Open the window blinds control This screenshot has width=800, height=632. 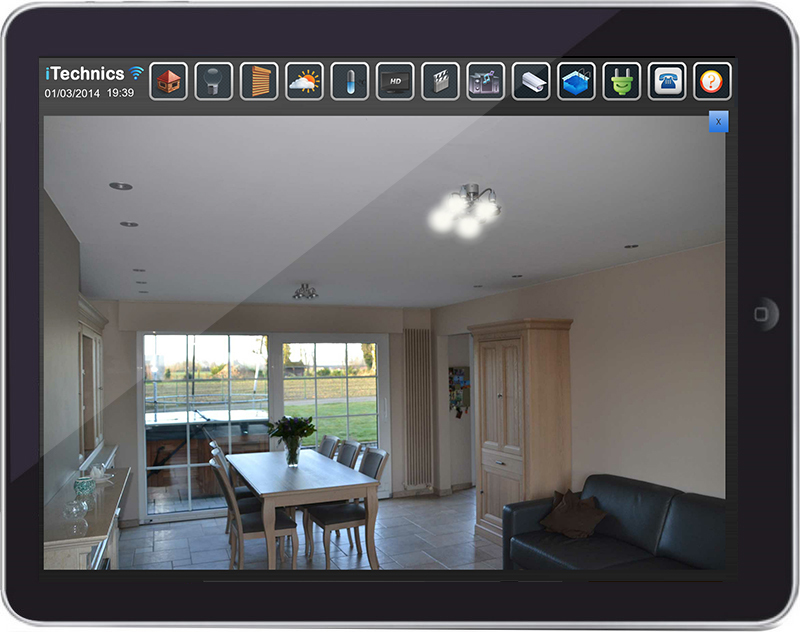click(x=259, y=81)
